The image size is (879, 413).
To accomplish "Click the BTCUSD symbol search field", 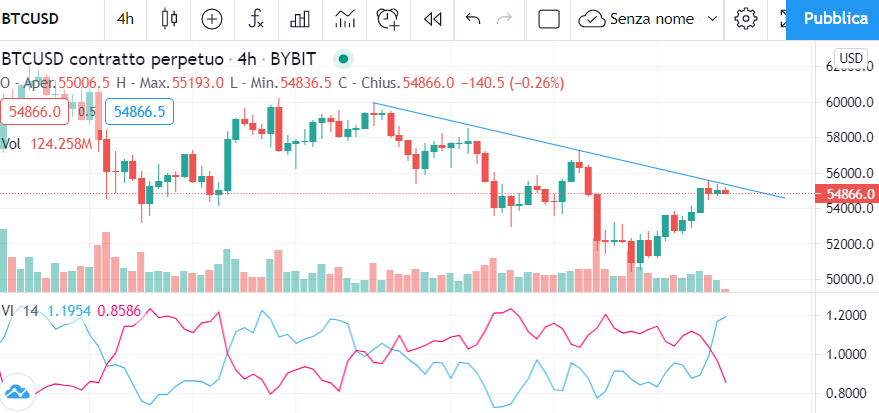I will tap(30, 19).
